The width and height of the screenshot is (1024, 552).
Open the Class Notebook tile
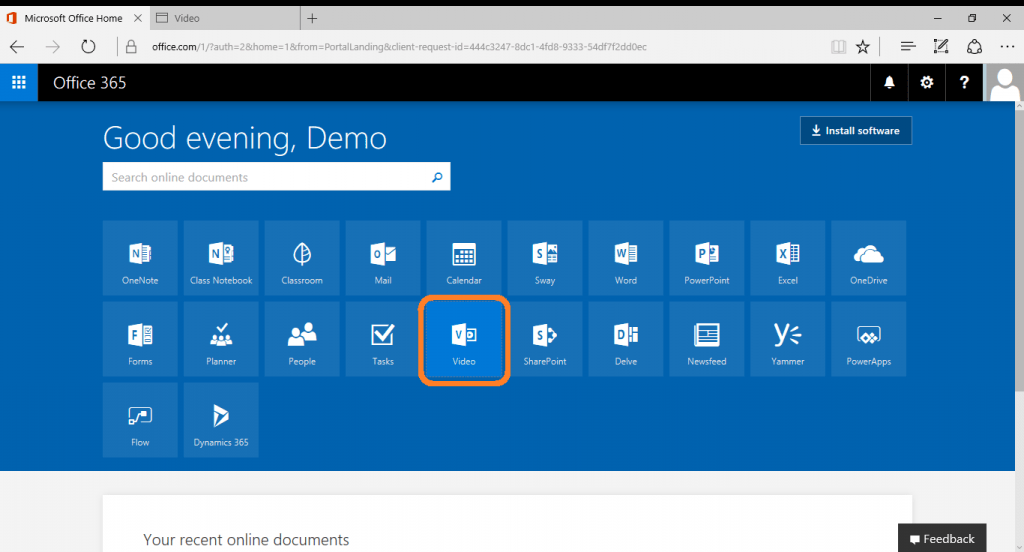click(x=221, y=258)
